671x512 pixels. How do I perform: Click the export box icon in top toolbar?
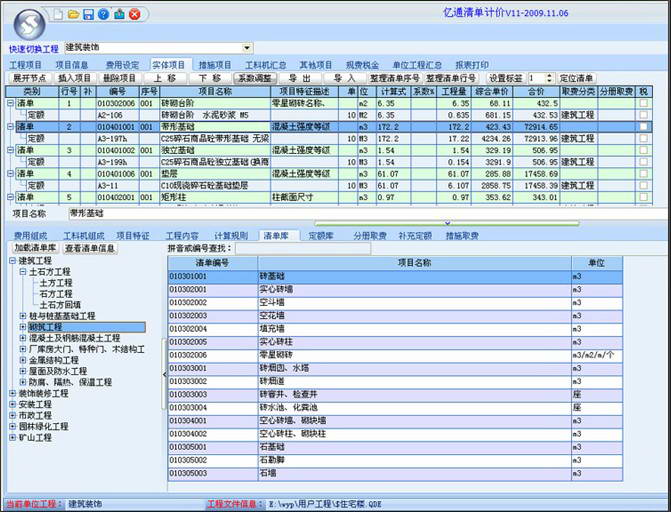(119, 14)
